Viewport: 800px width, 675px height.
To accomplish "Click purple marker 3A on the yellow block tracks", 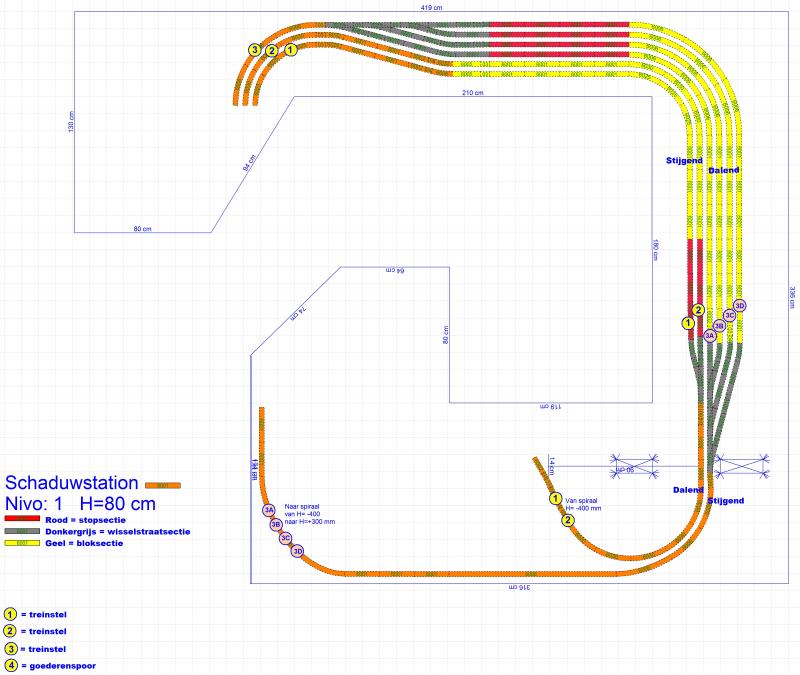I will click(x=710, y=335).
